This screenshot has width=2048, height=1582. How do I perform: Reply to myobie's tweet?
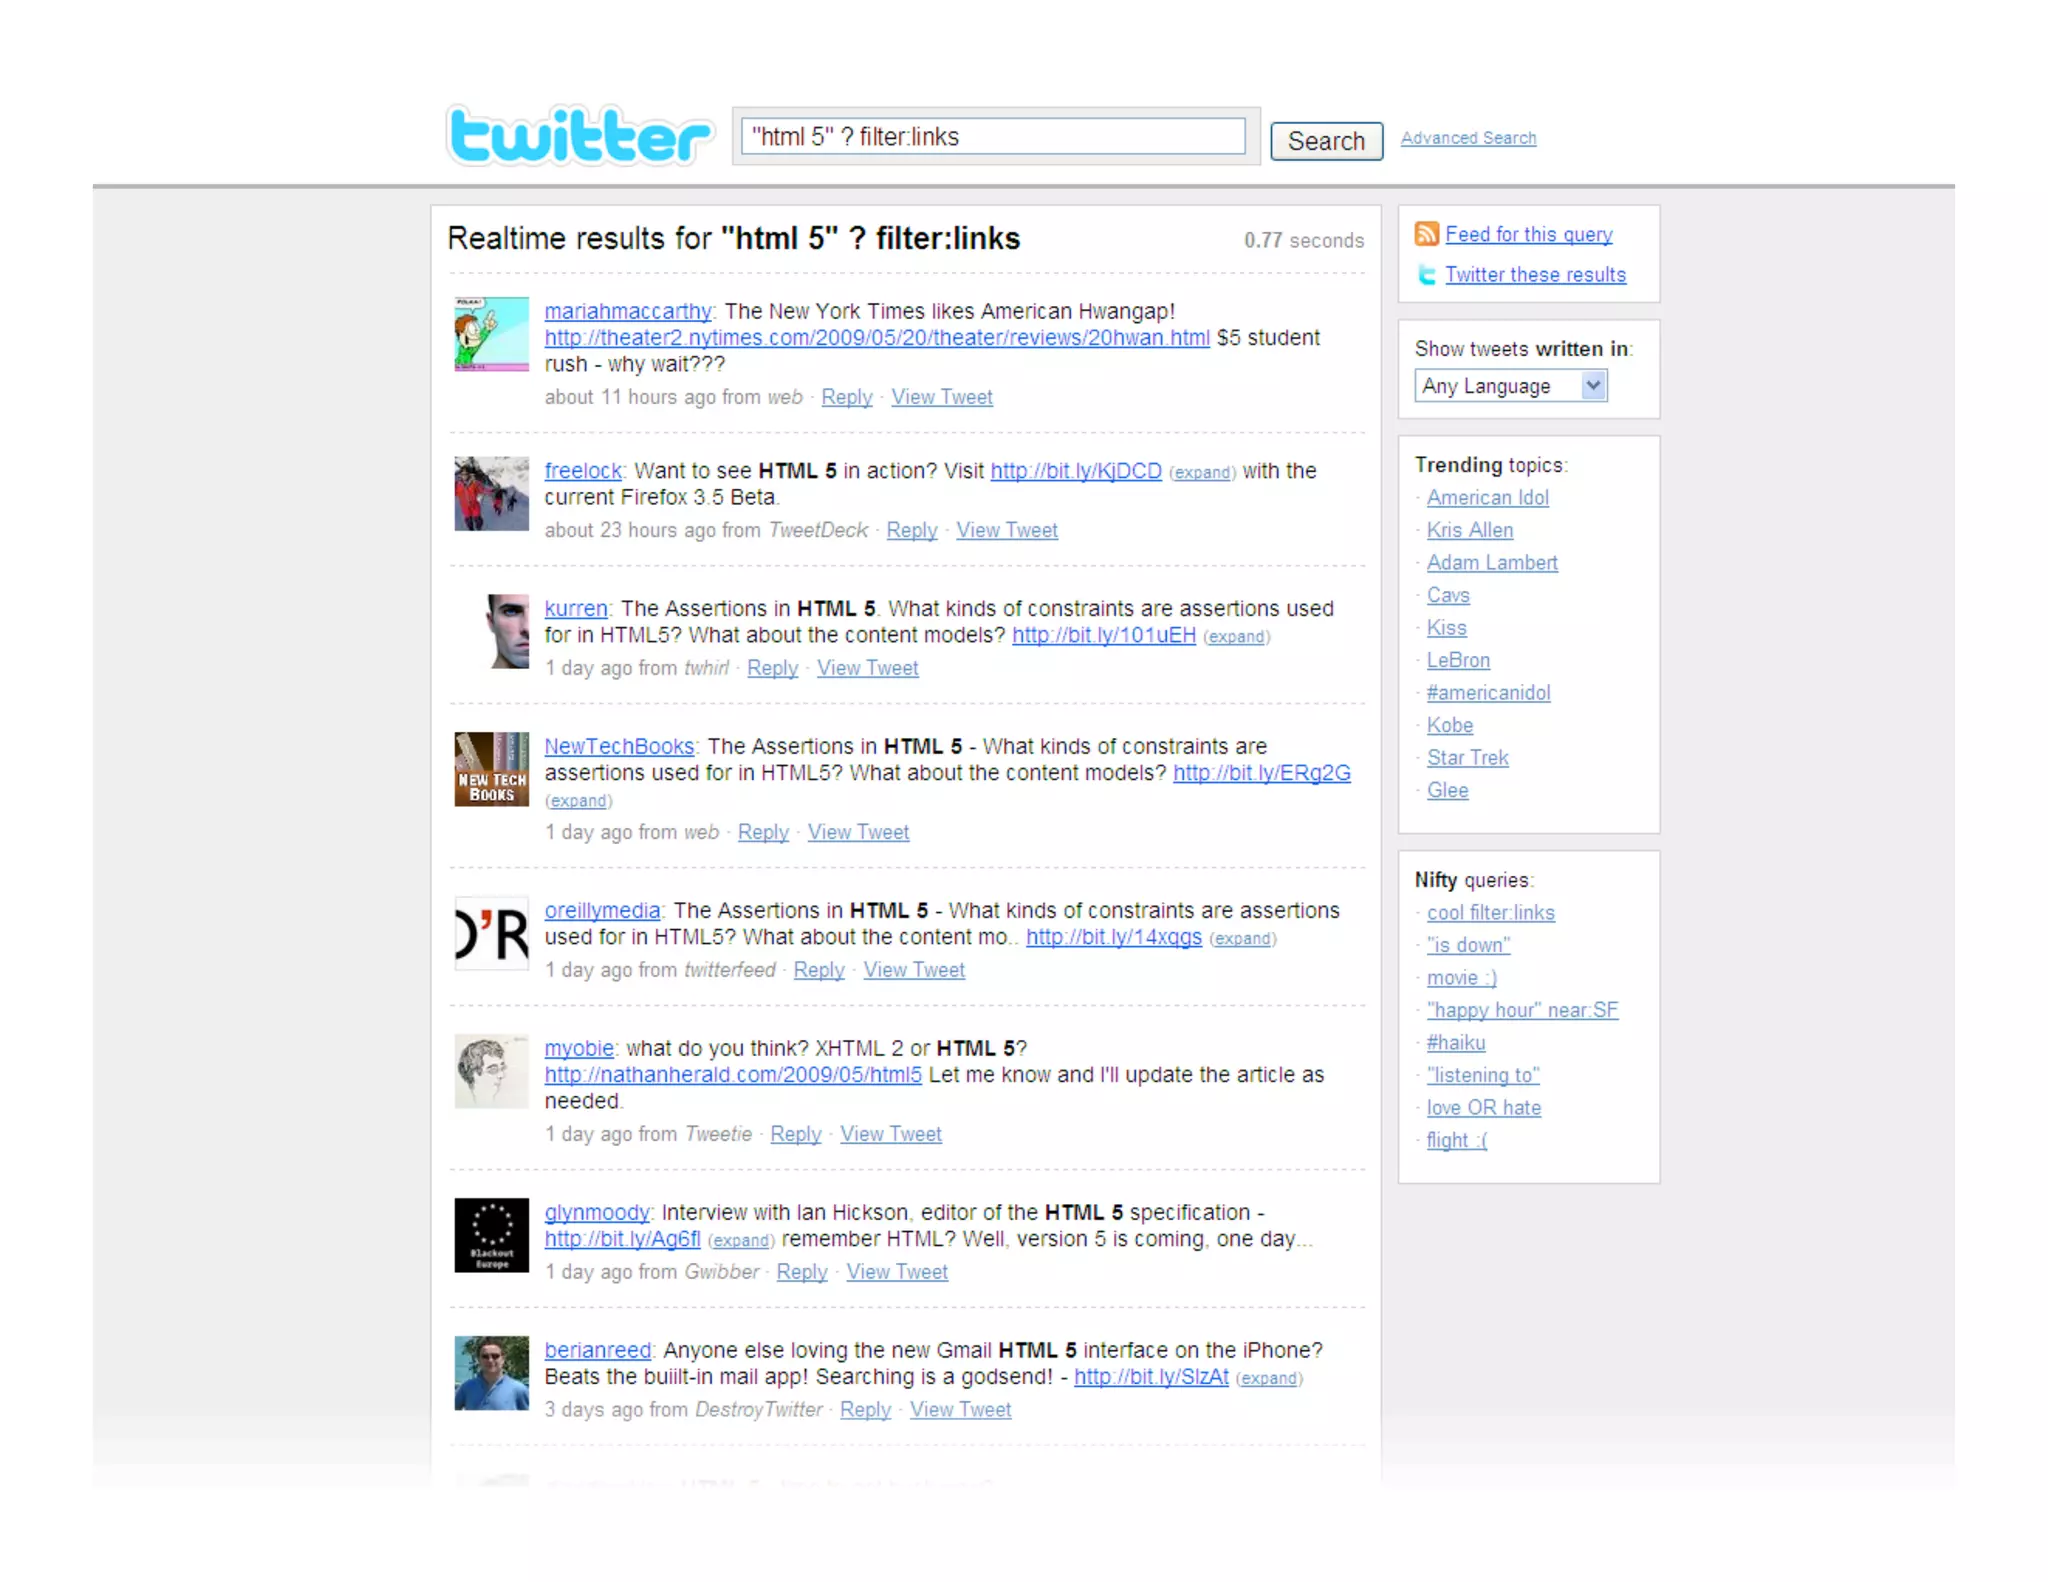click(x=795, y=1134)
